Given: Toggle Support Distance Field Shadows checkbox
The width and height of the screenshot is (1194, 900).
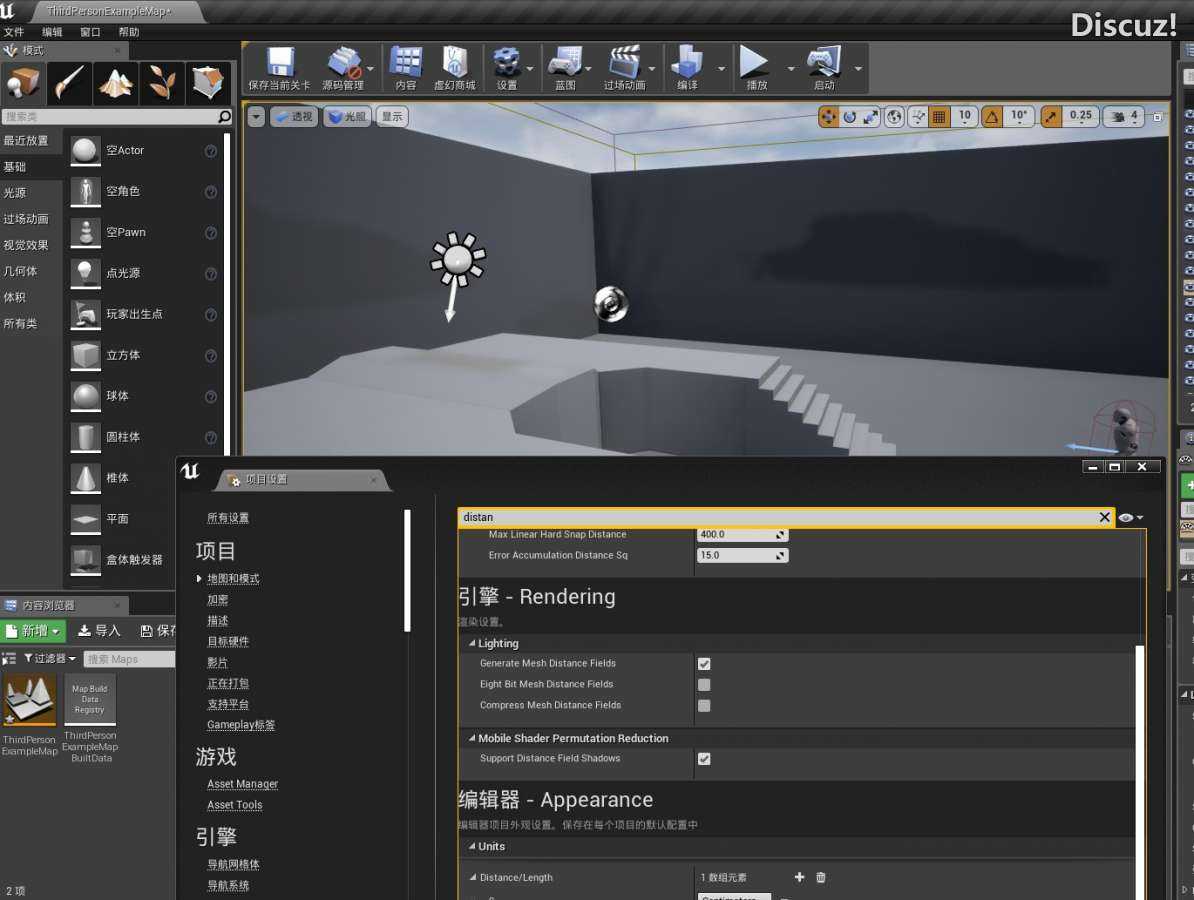Looking at the screenshot, I should (704, 759).
